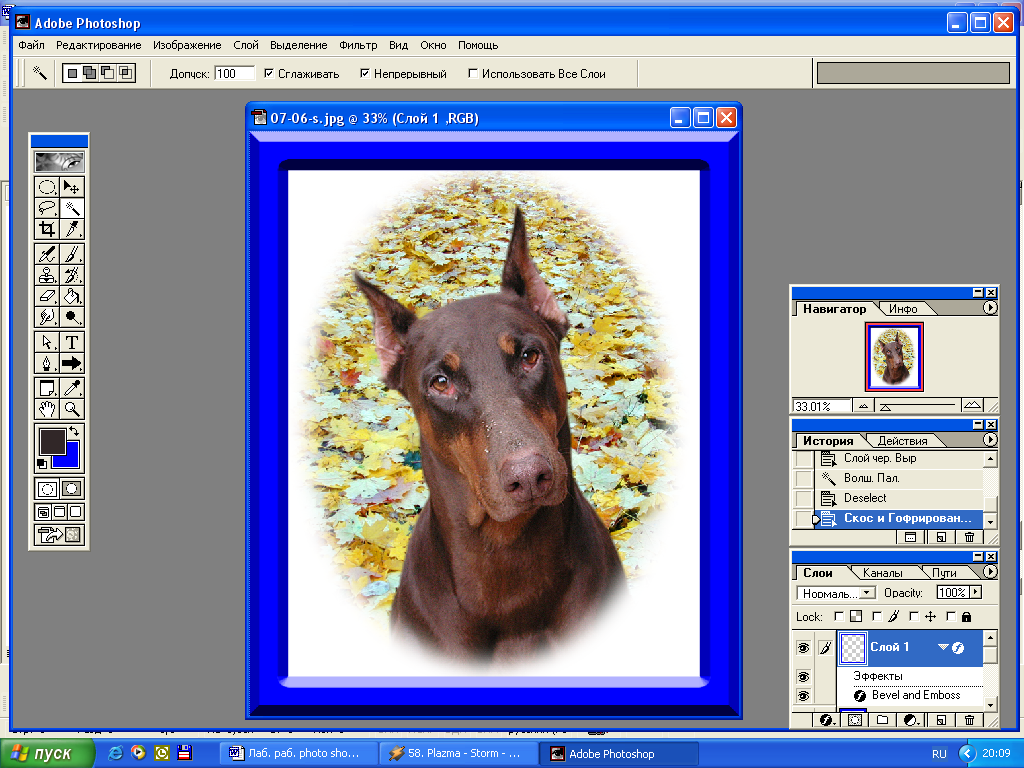Select the Move tool
Image resolution: width=1024 pixels, height=768 pixels.
click(x=72, y=187)
